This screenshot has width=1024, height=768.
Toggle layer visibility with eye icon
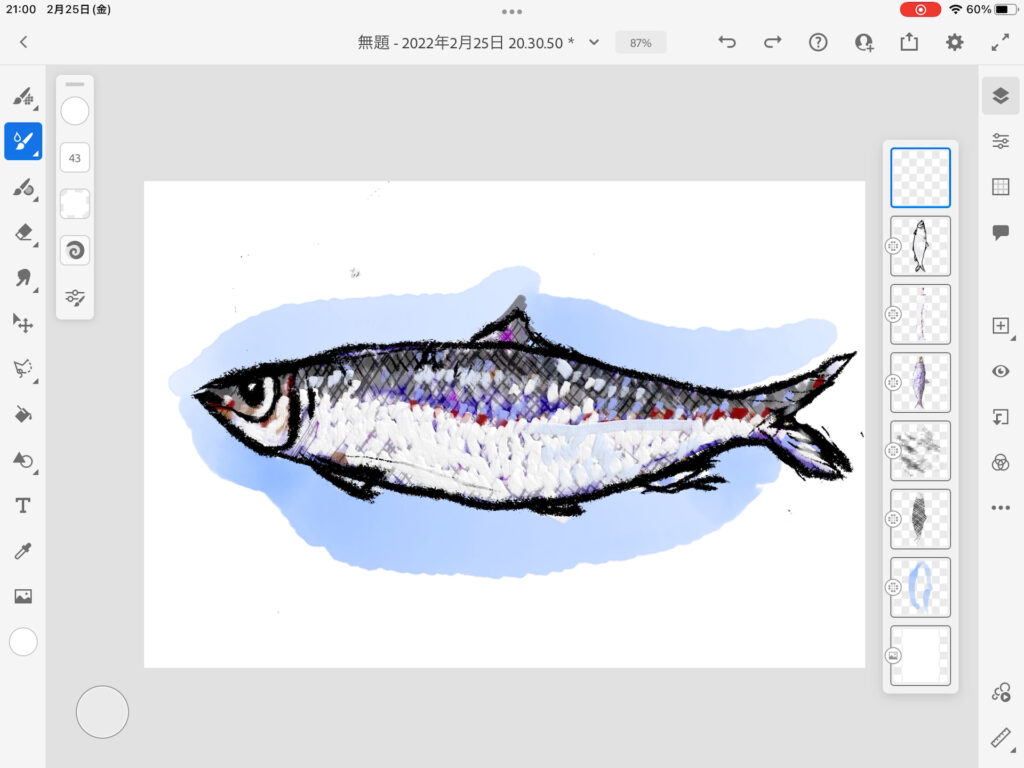1000,371
